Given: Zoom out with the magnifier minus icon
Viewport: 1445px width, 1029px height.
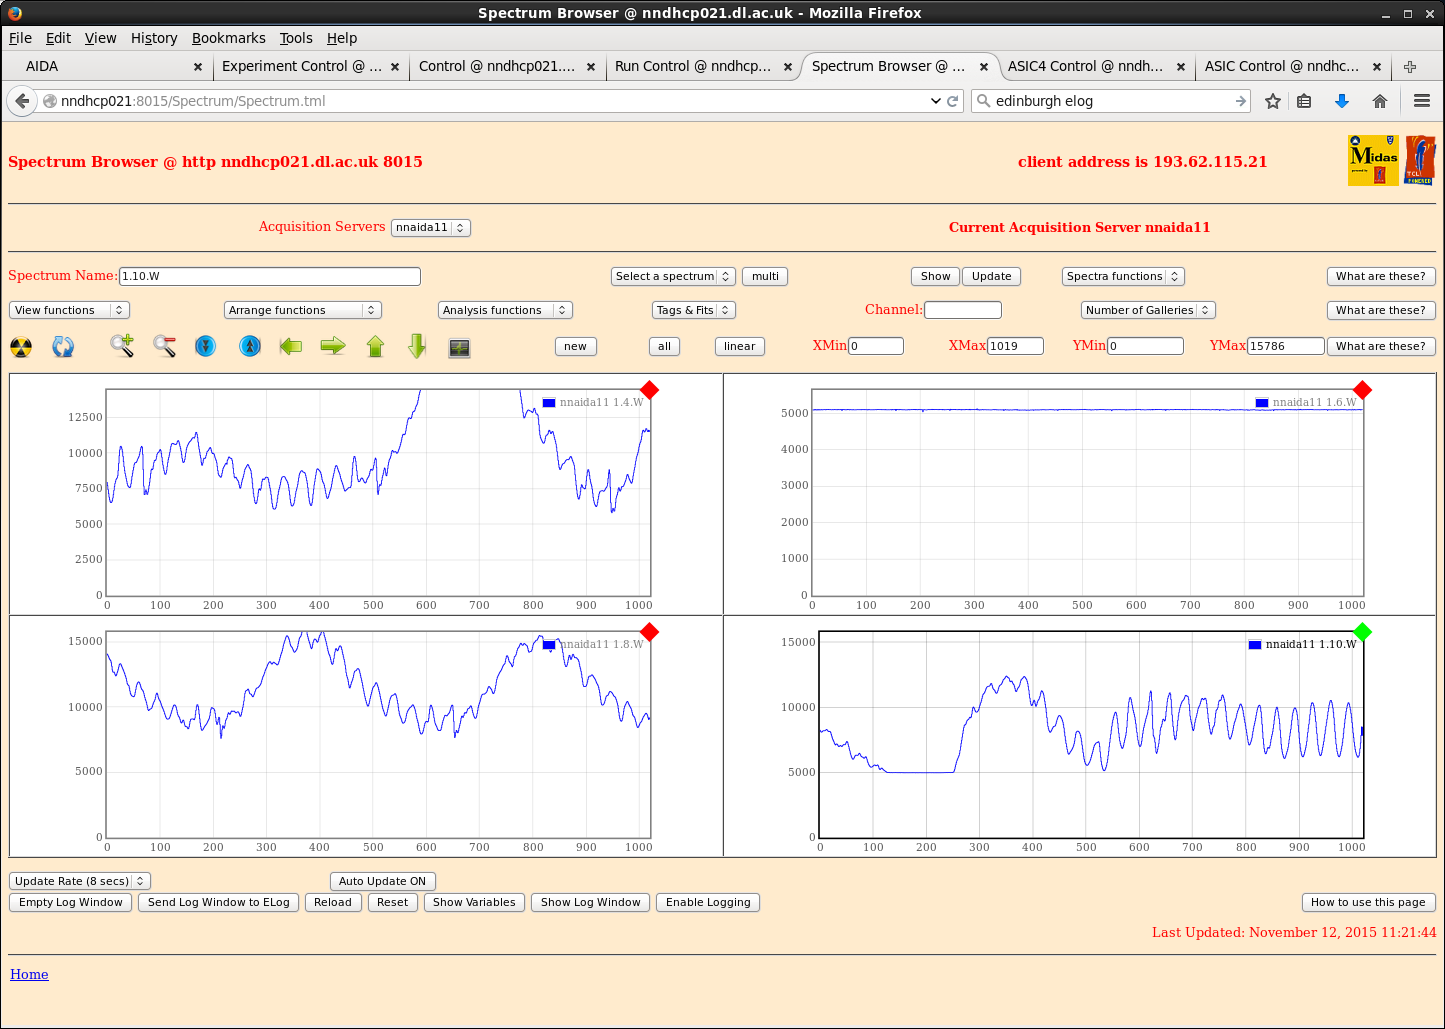Looking at the screenshot, I should [x=164, y=346].
